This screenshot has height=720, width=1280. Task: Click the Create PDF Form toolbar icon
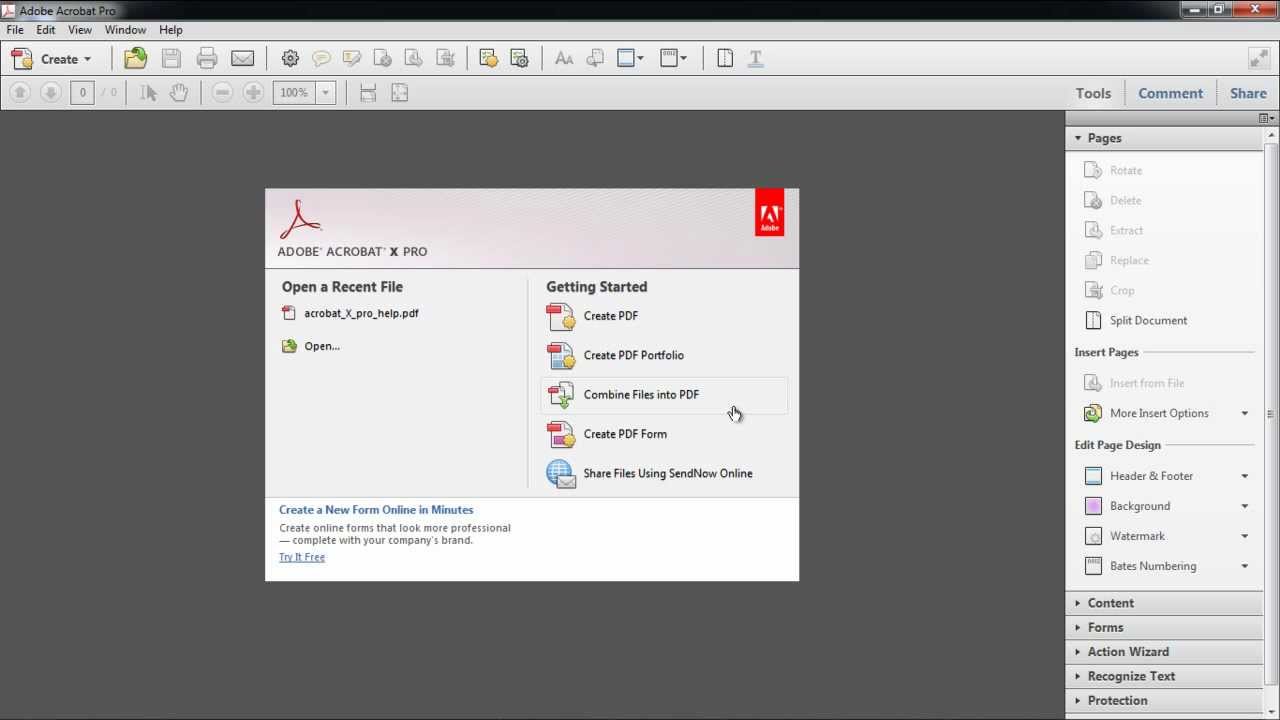(x=489, y=58)
